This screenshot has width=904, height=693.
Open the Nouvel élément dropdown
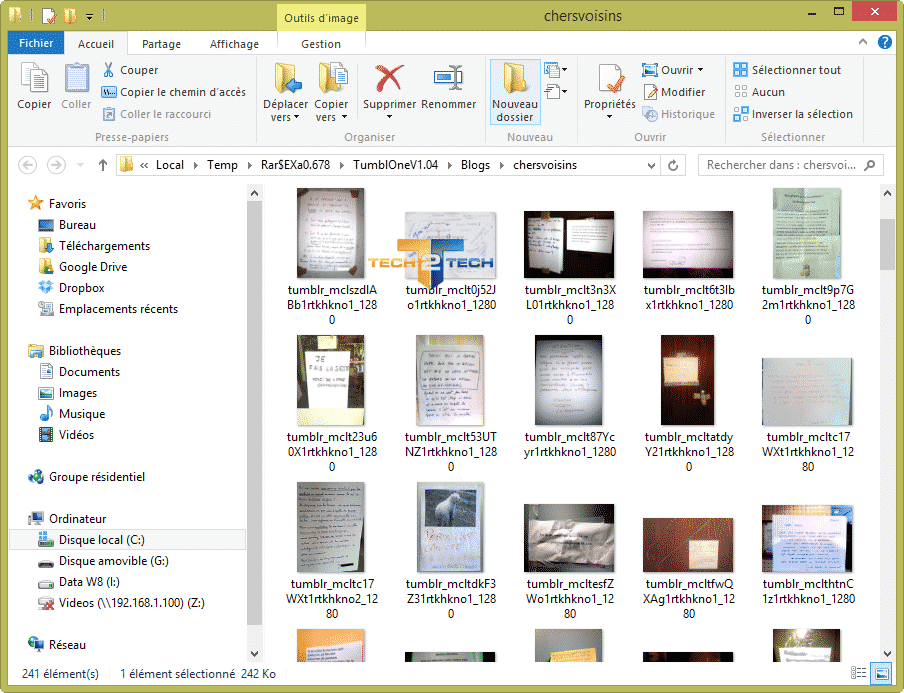(556, 70)
